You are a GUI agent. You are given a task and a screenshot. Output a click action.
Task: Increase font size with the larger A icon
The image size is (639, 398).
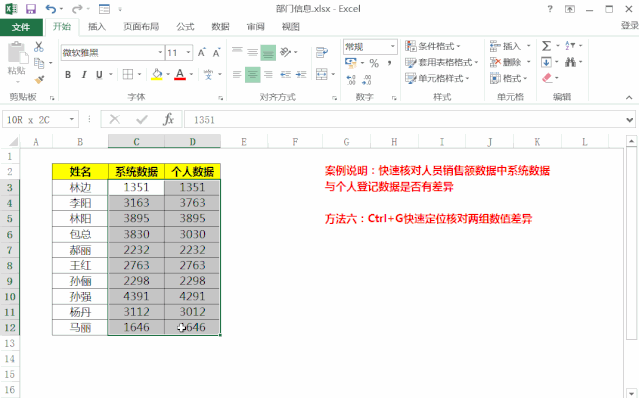pyautogui.click(x=201, y=53)
